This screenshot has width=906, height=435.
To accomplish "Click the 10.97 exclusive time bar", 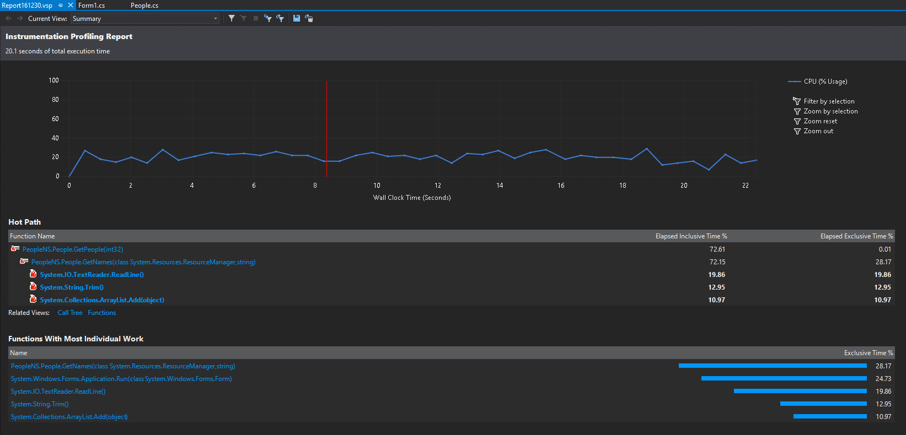I will [x=830, y=417].
